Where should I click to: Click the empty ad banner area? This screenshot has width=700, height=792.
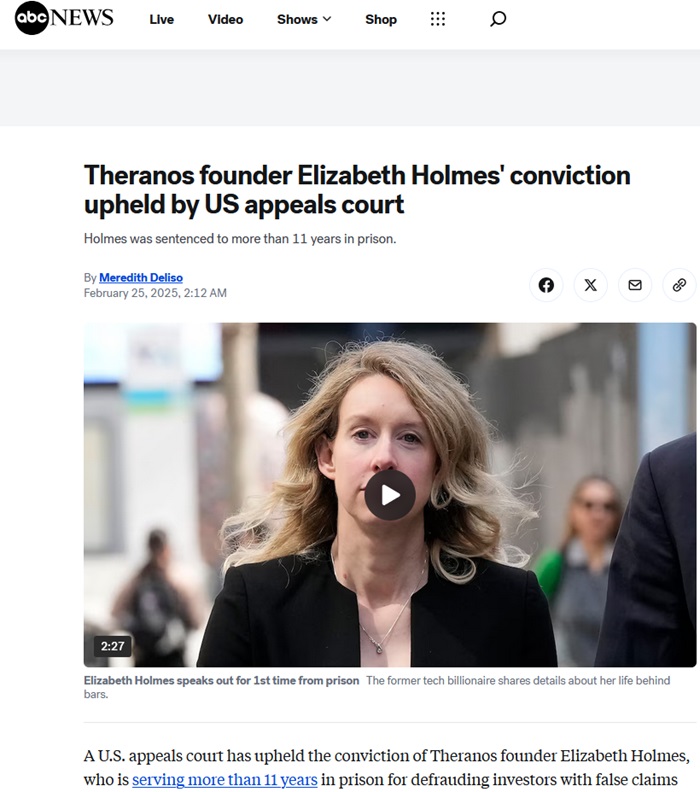(350, 87)
